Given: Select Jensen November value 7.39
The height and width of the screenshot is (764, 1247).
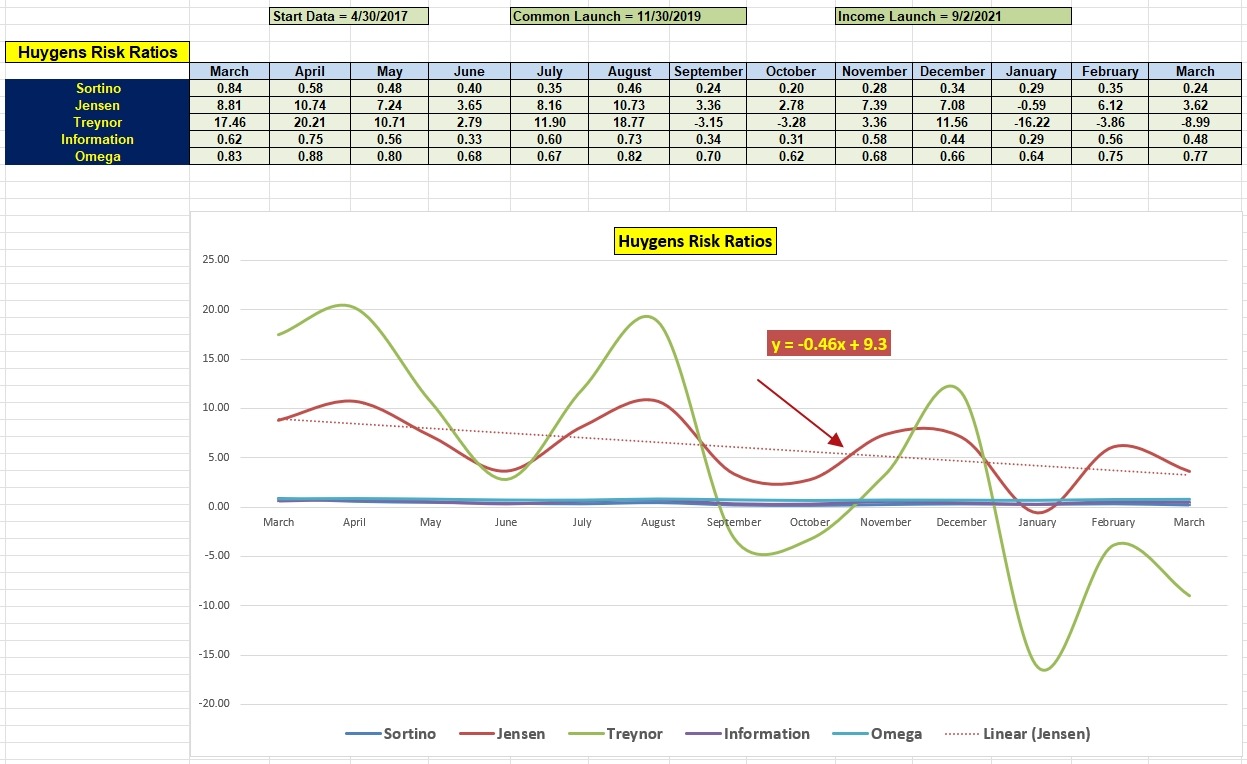Looking at the screenshot, I should pos(874,105).
